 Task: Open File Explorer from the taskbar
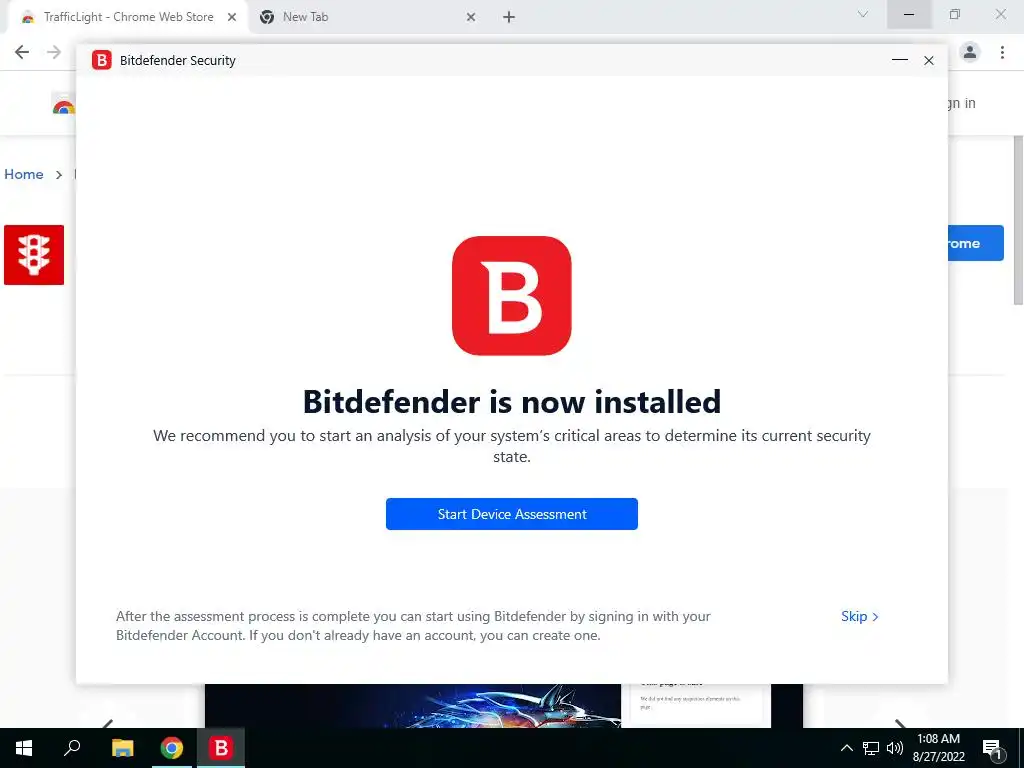point(122,748)
